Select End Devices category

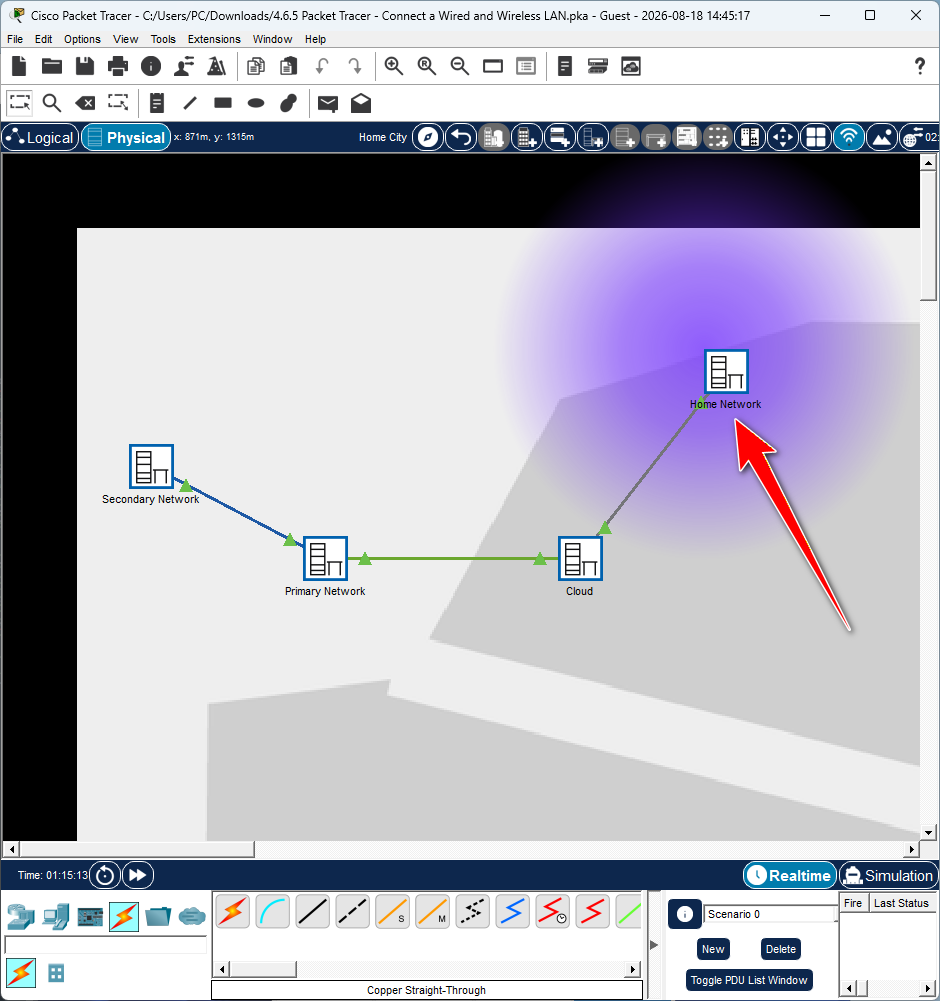pos(56,917)
